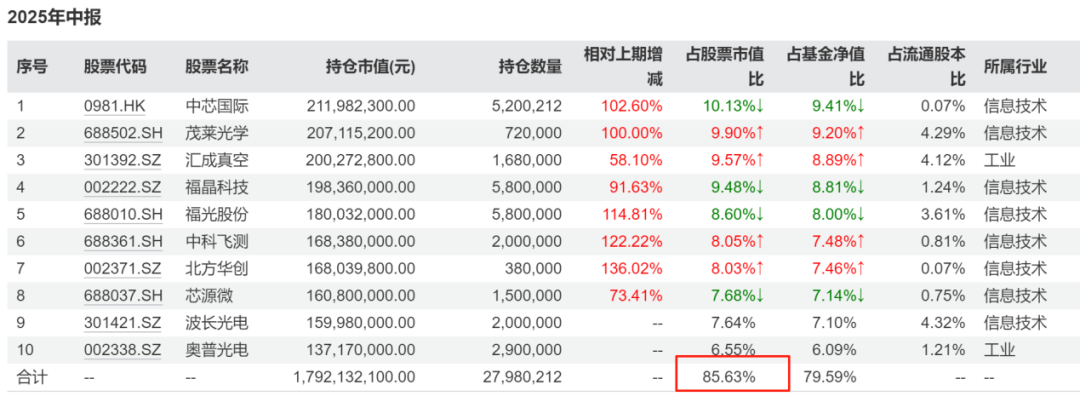This screenshot has width=1080, height=402.
Task: Click the 占股票市值比 column header
Action: 725,67
